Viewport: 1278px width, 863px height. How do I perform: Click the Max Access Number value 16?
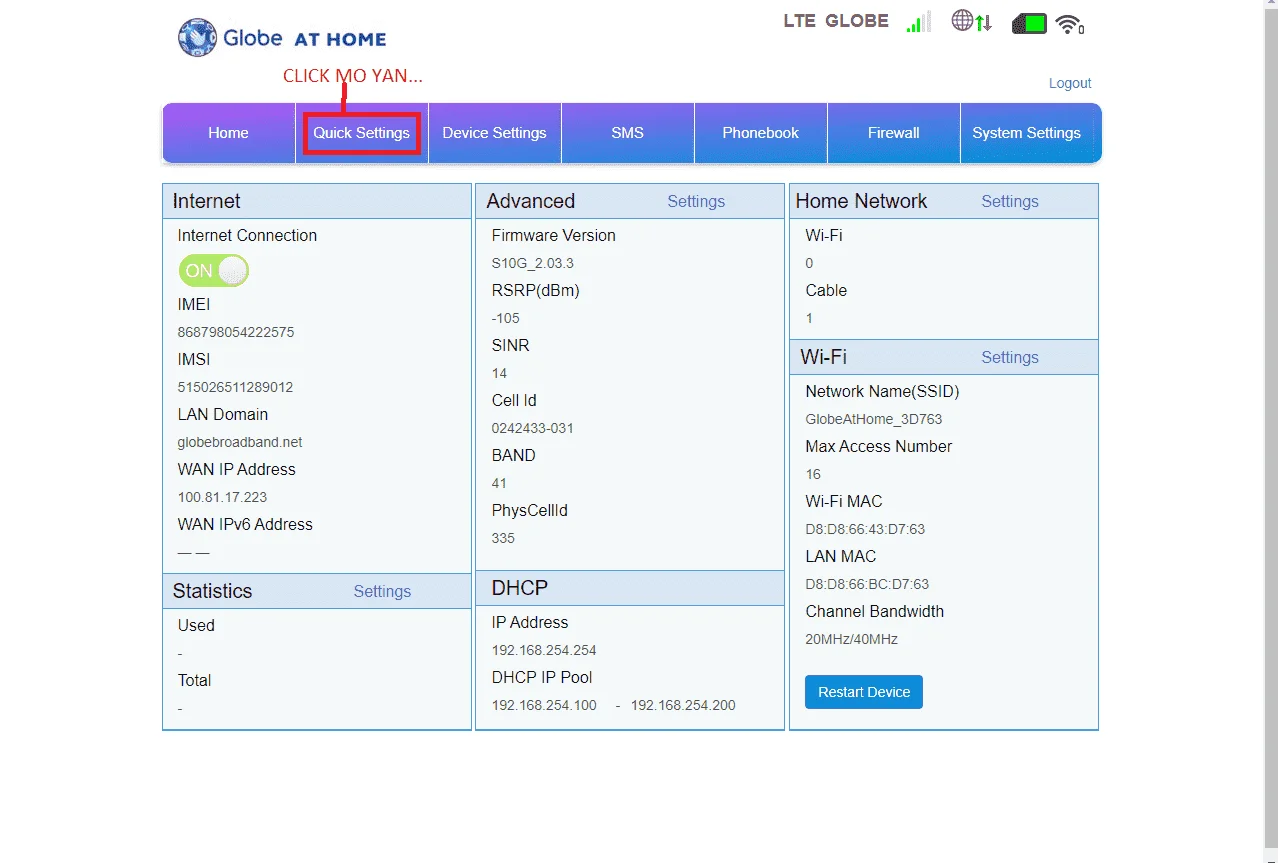coord(813,474)
